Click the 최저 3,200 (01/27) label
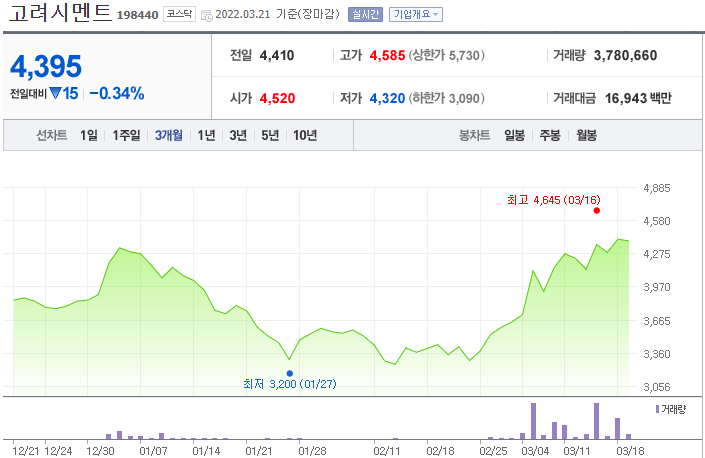Image resolution: width=705 pixels, height=458 pixels. coord(290,384)
